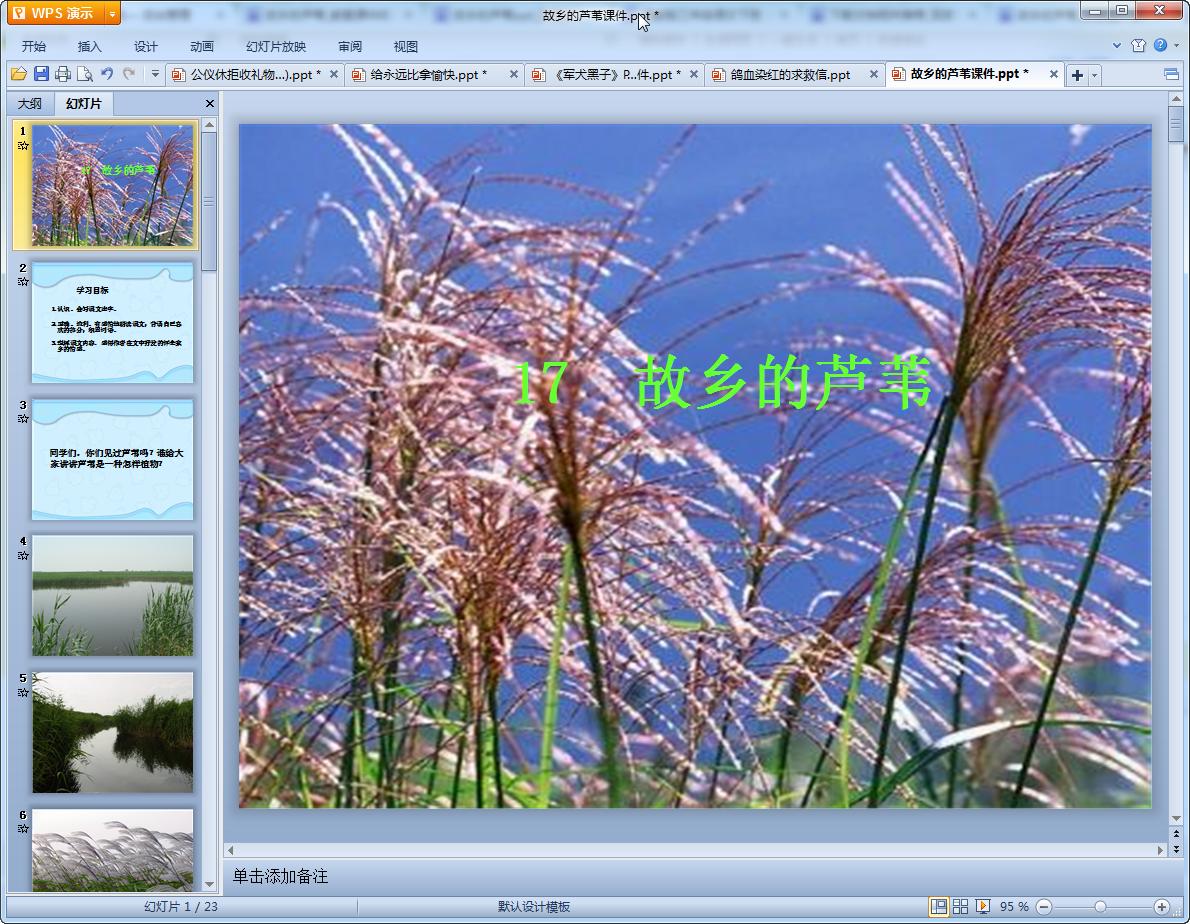This screenshot has width=1190, height=924.
Task: Start slideshow from status bar play icon
Action: point(983,907)
